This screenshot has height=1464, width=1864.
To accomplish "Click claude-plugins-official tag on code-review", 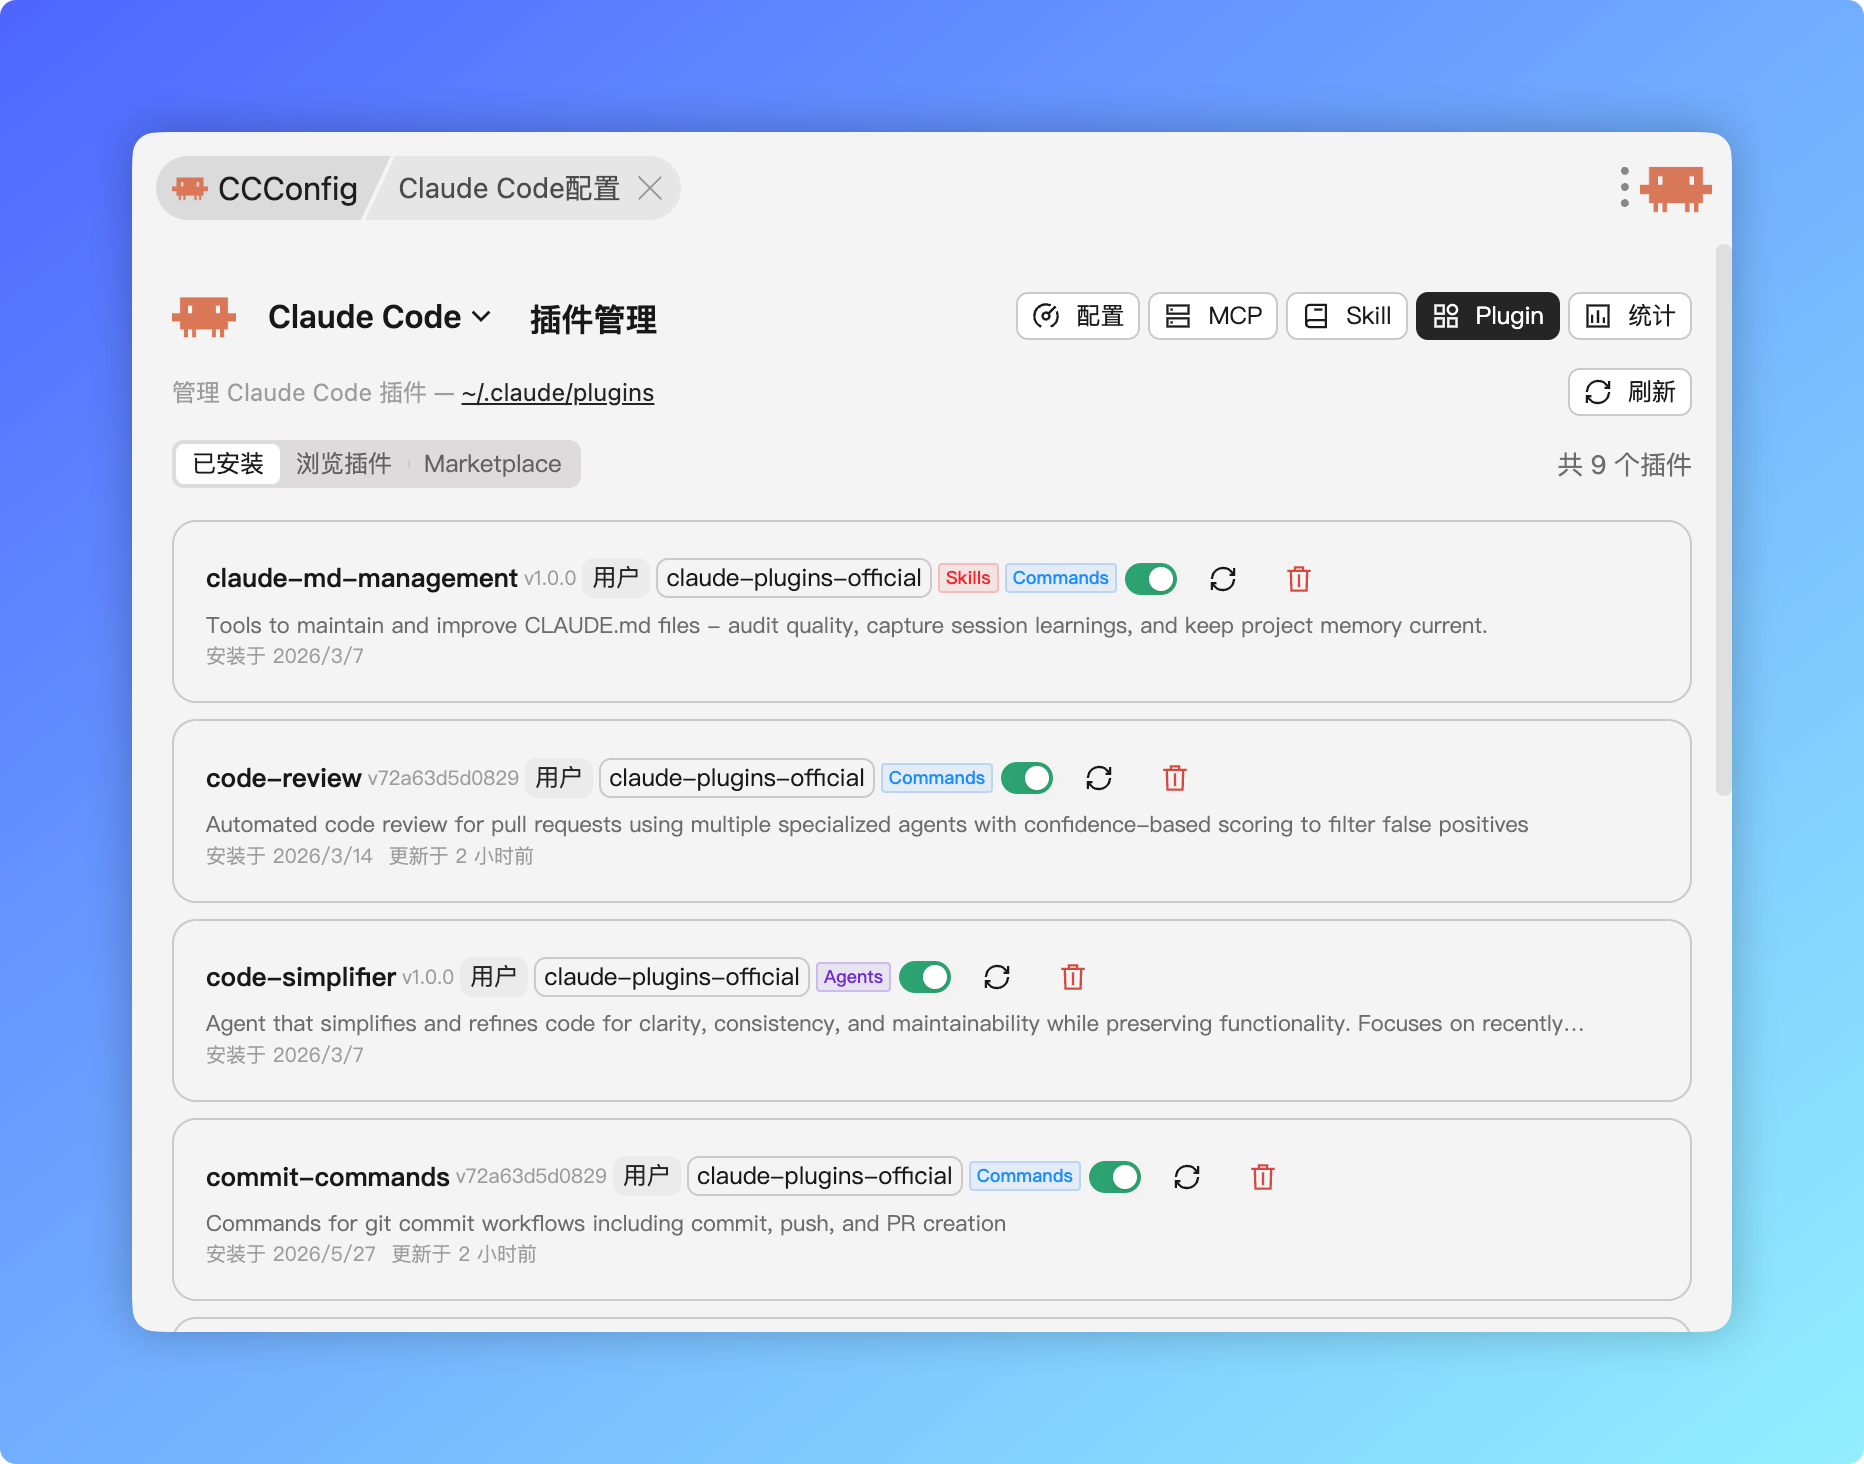I will (x=737, y=778).
